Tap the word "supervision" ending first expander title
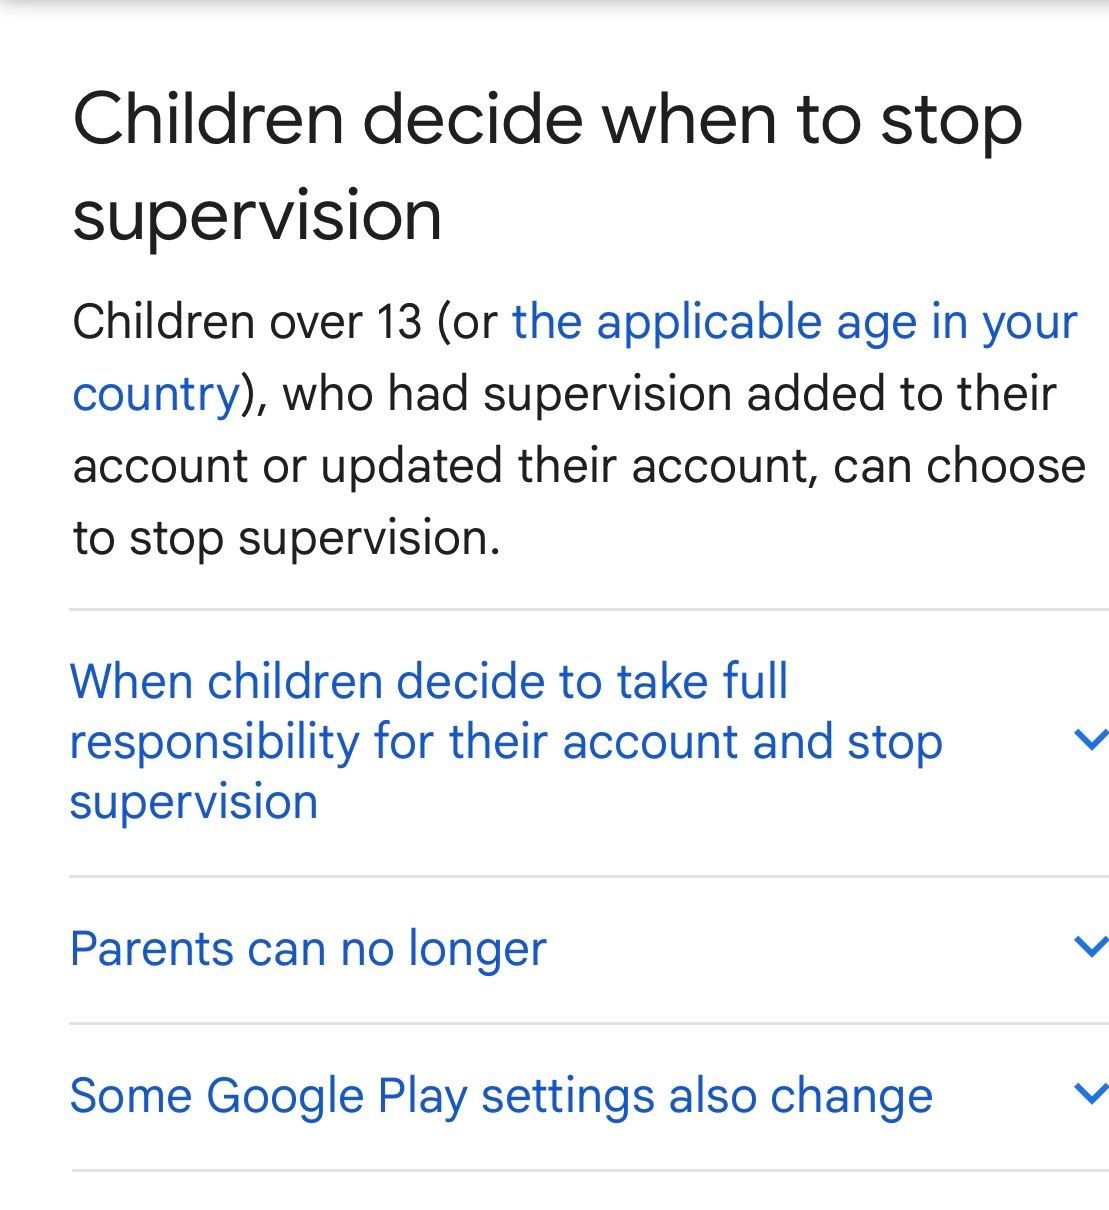 click(x=193, y=802)
